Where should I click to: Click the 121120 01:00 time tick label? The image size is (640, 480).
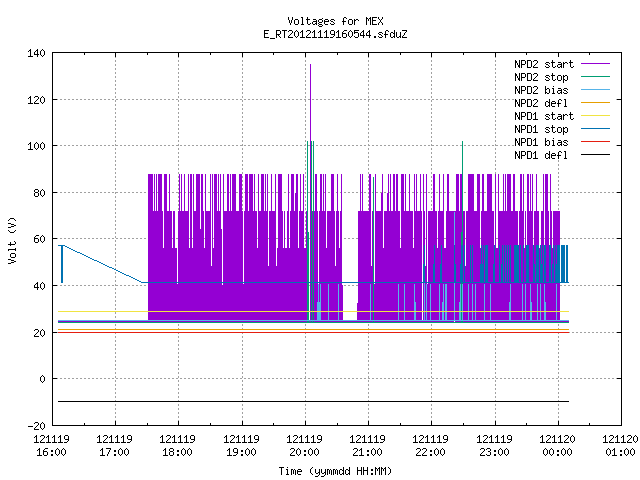[620, 446]
